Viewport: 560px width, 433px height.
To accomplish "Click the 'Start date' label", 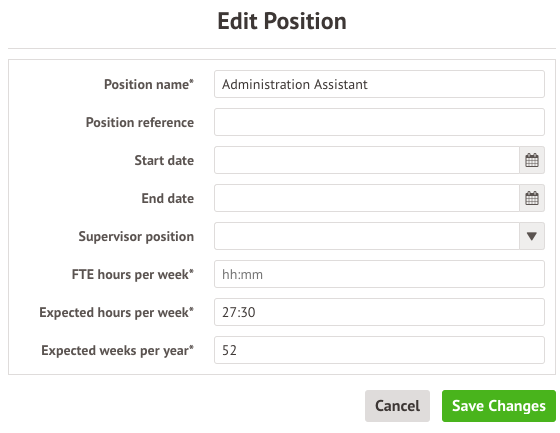I will [164, 160].
